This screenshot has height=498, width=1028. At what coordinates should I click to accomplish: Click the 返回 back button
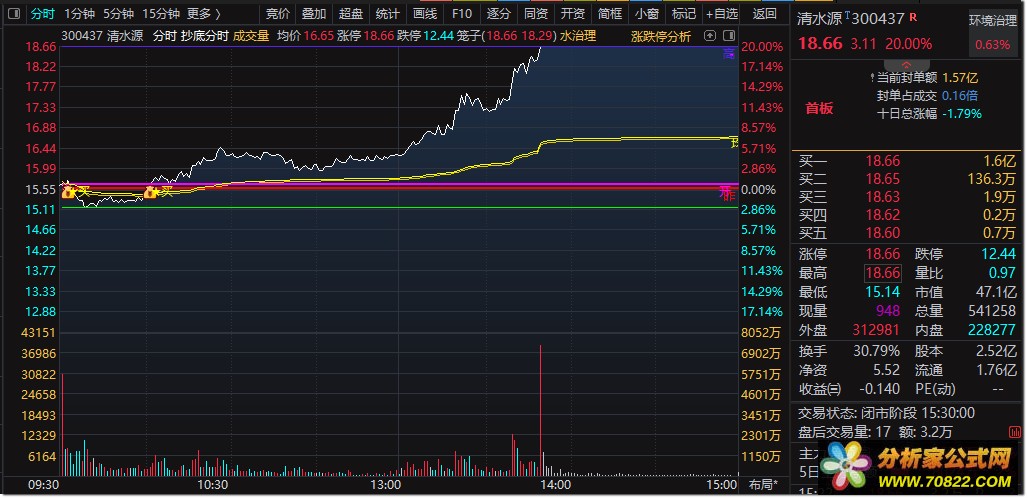coord(764,13)
